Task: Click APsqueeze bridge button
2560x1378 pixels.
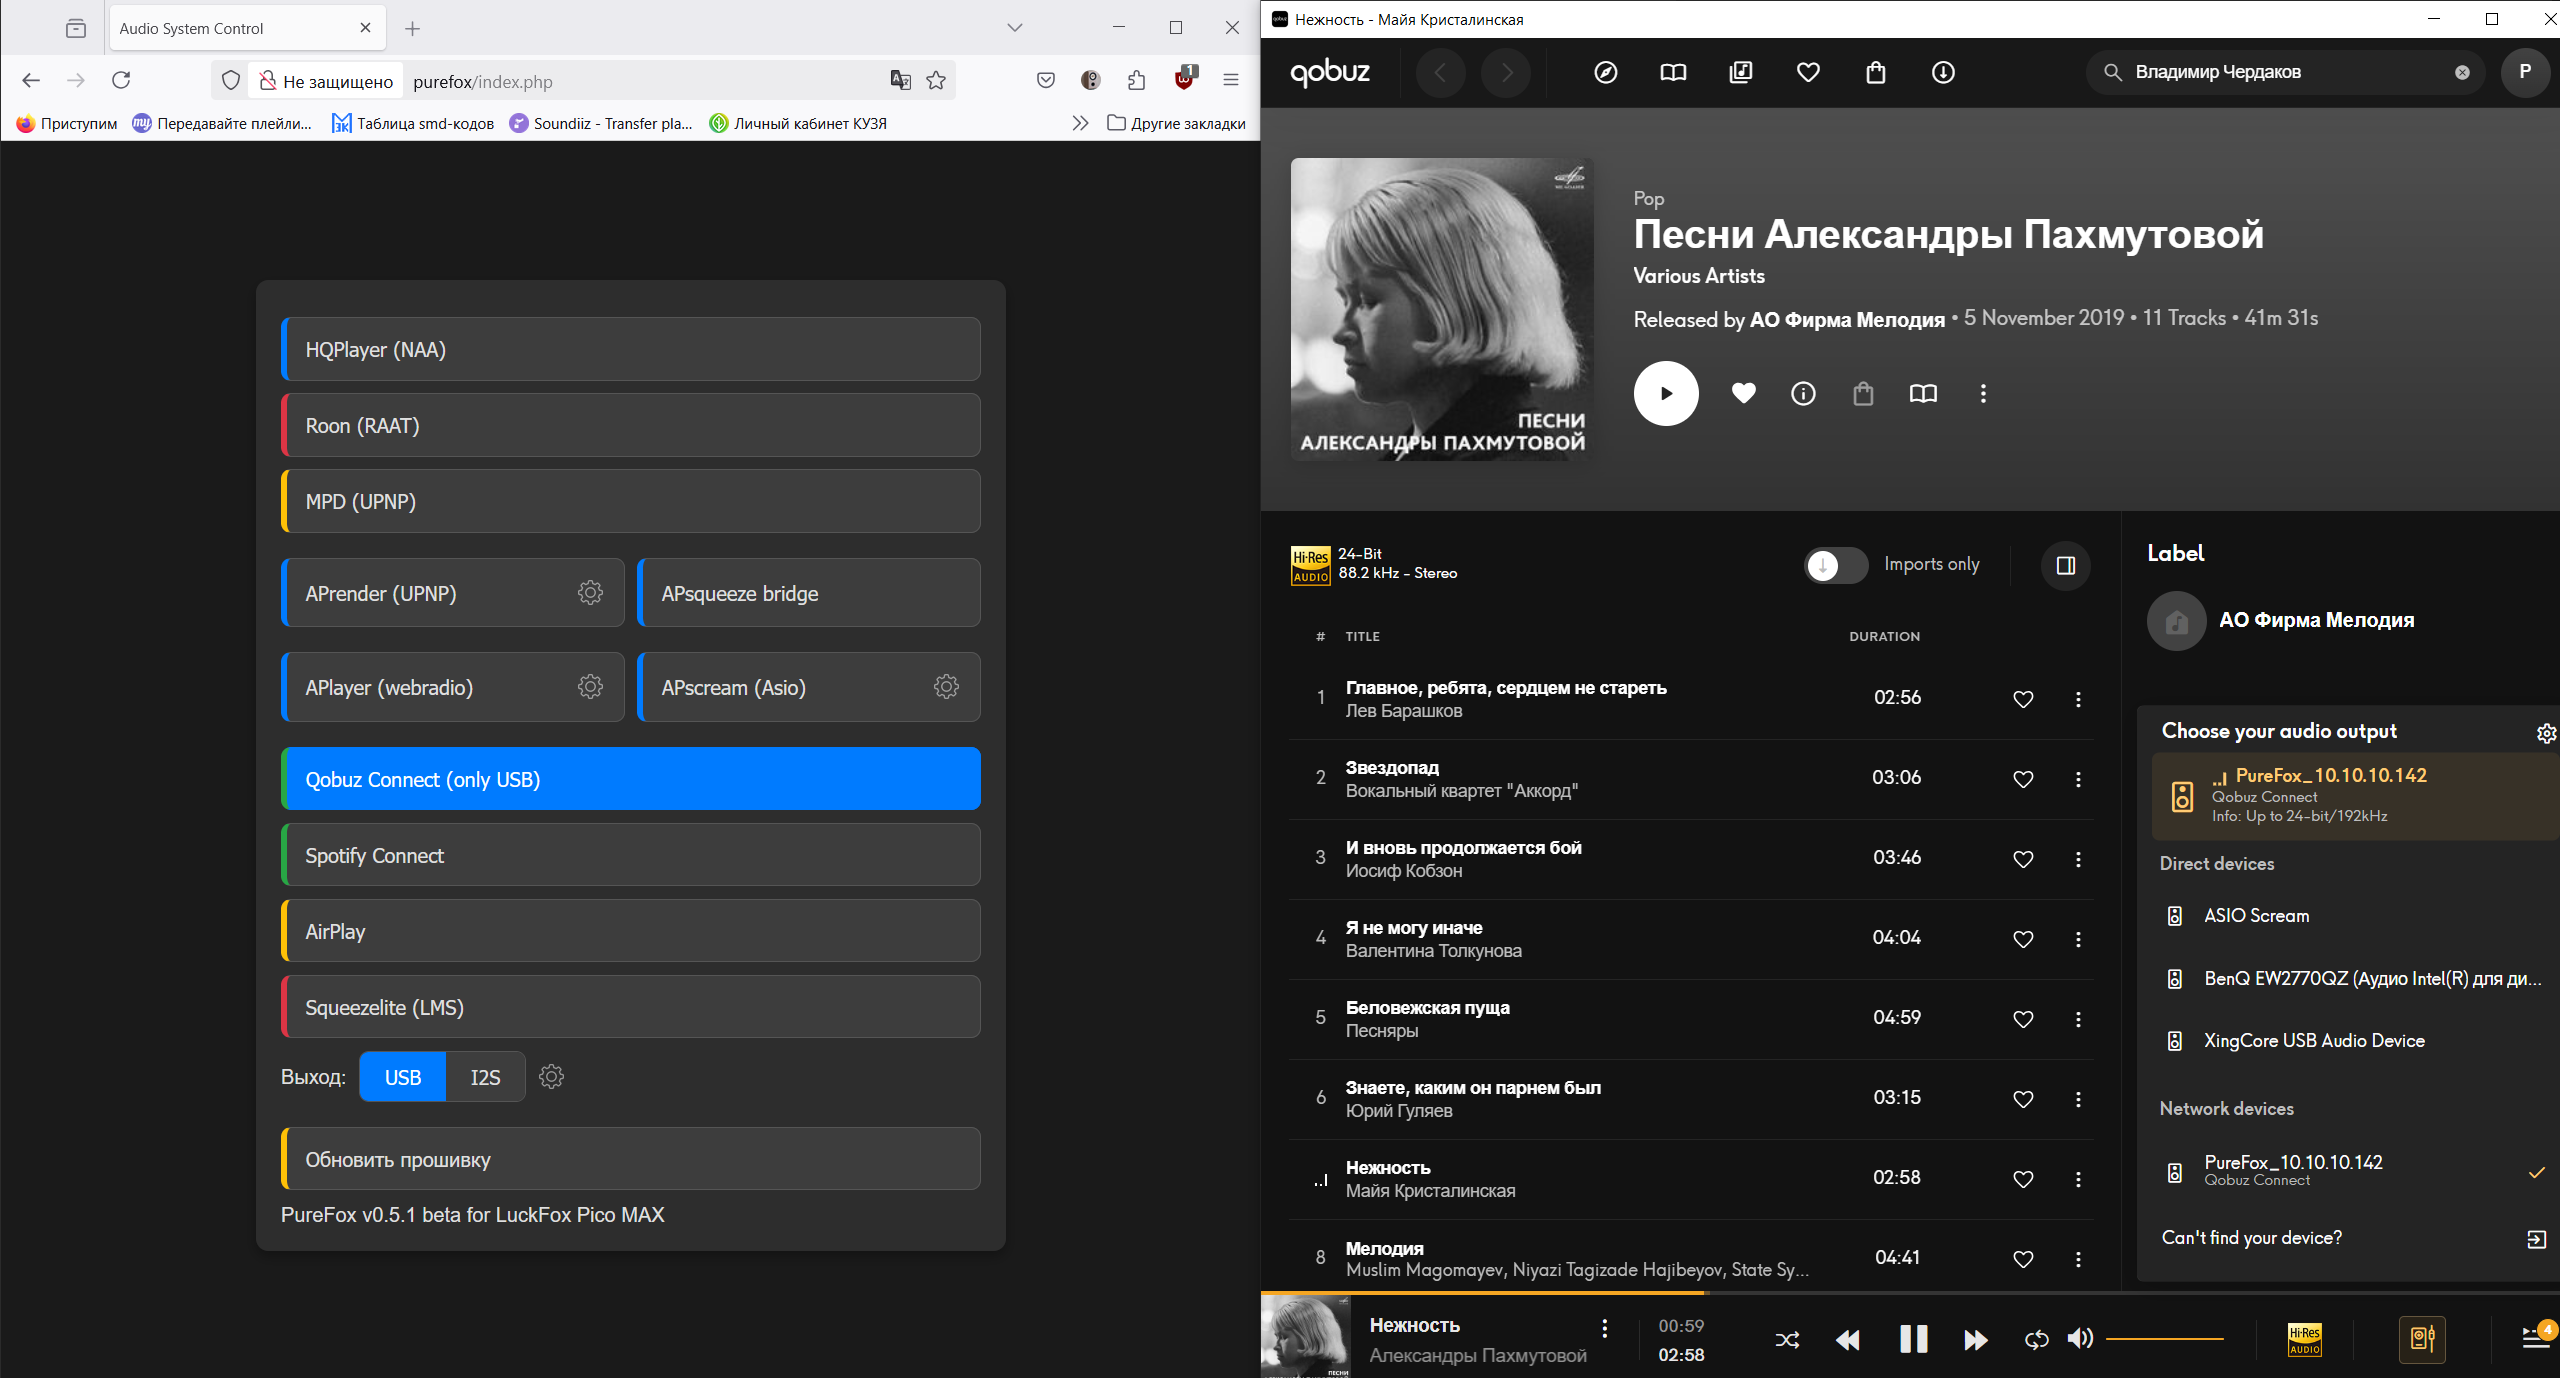Action: click(x=809, y=593)
